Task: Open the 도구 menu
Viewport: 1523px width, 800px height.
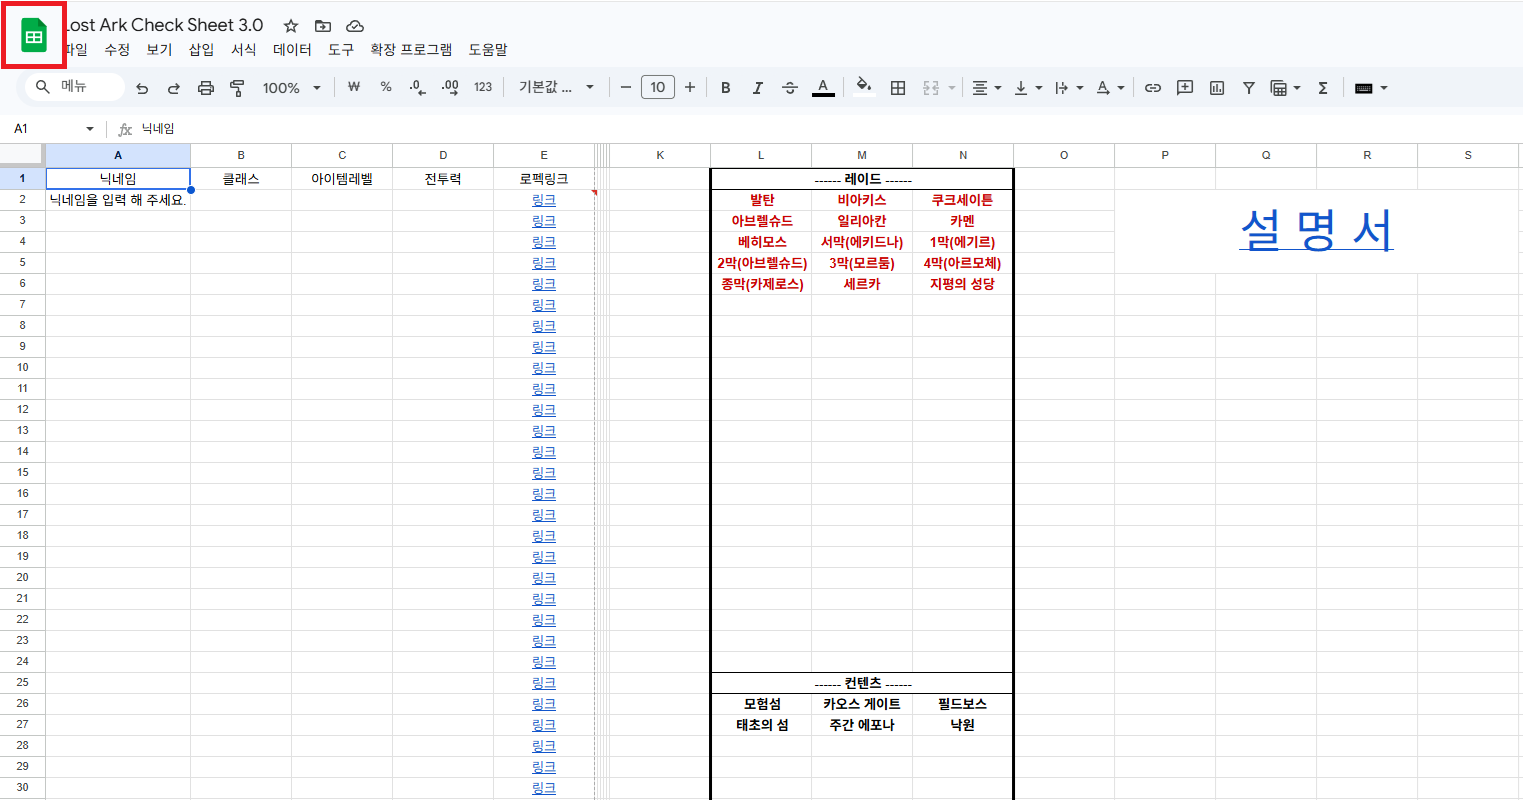Action: pyautogui.click(x=341, y=49)
